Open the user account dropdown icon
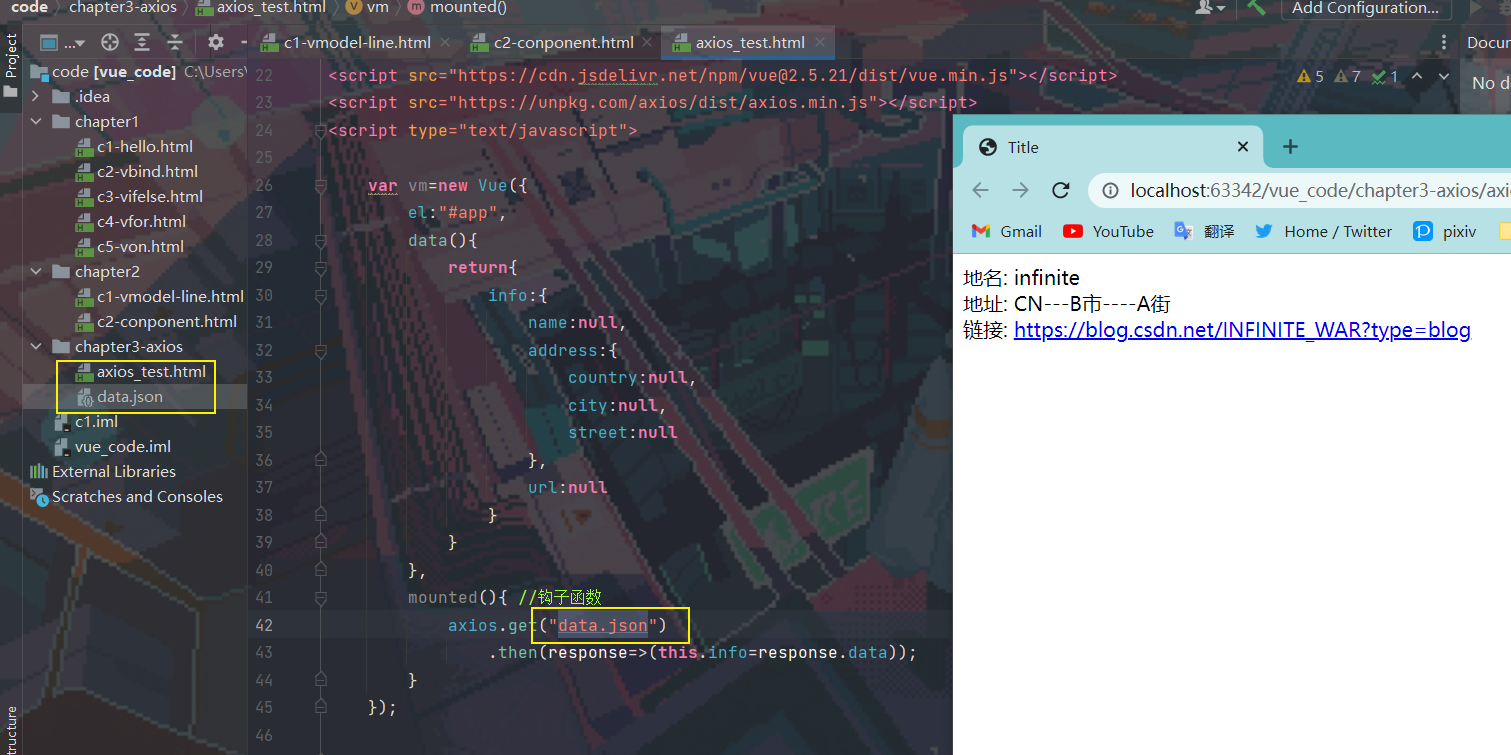 tap(1210, 7)
